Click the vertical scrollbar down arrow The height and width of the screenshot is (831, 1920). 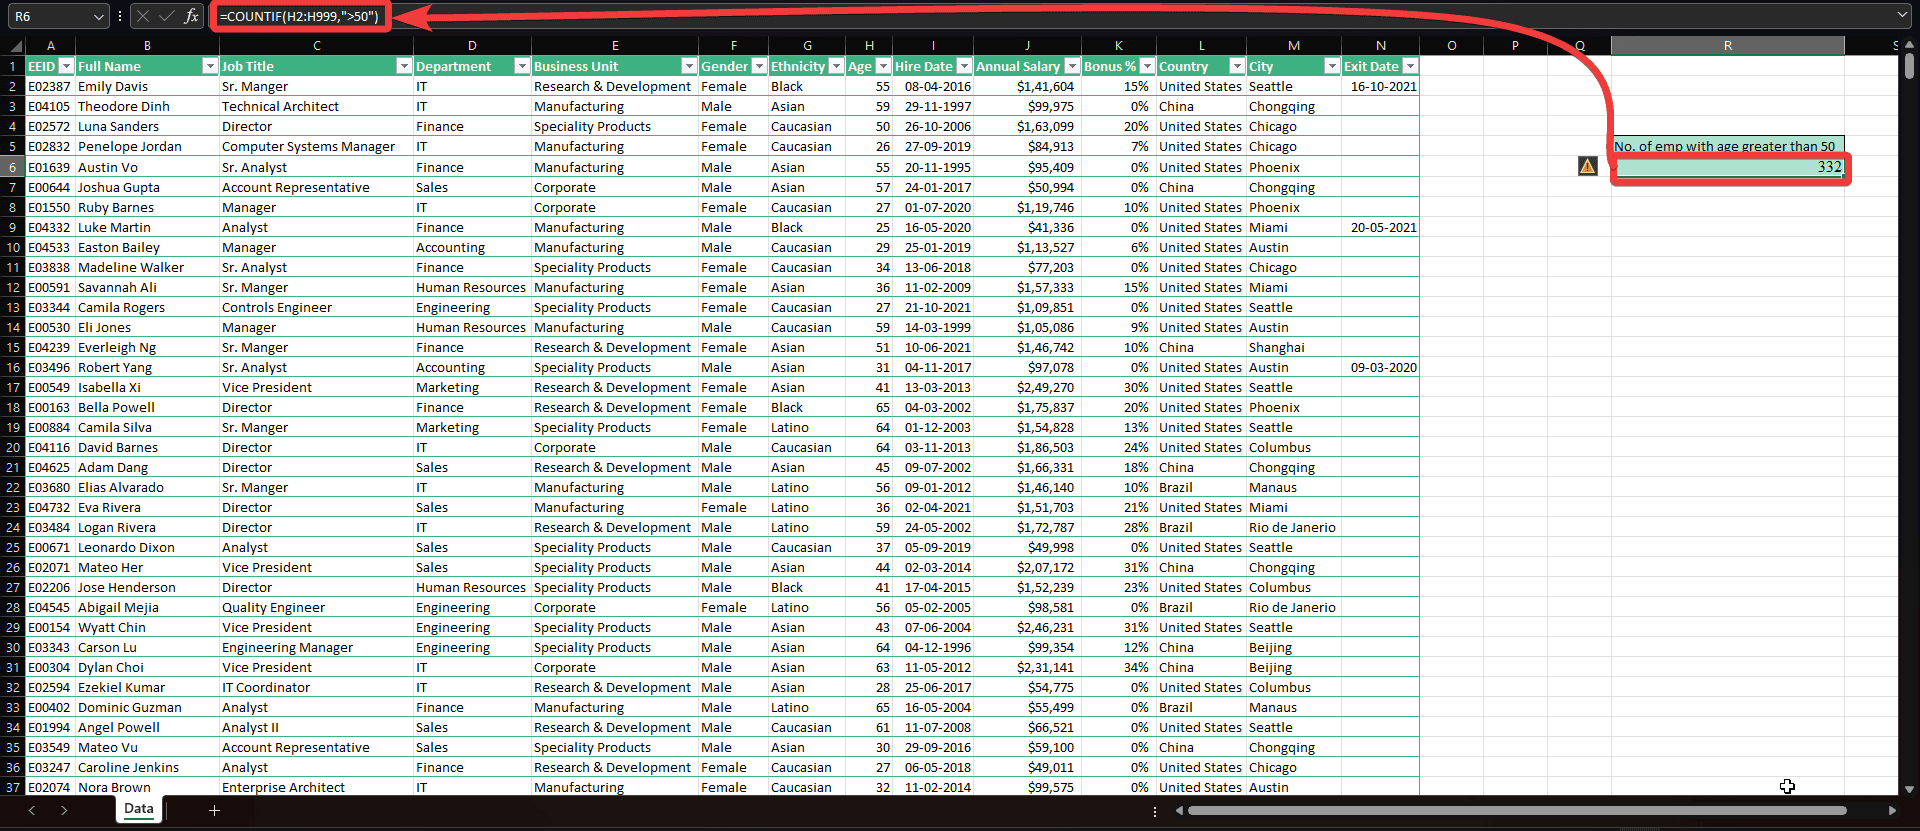(1909, 788)
